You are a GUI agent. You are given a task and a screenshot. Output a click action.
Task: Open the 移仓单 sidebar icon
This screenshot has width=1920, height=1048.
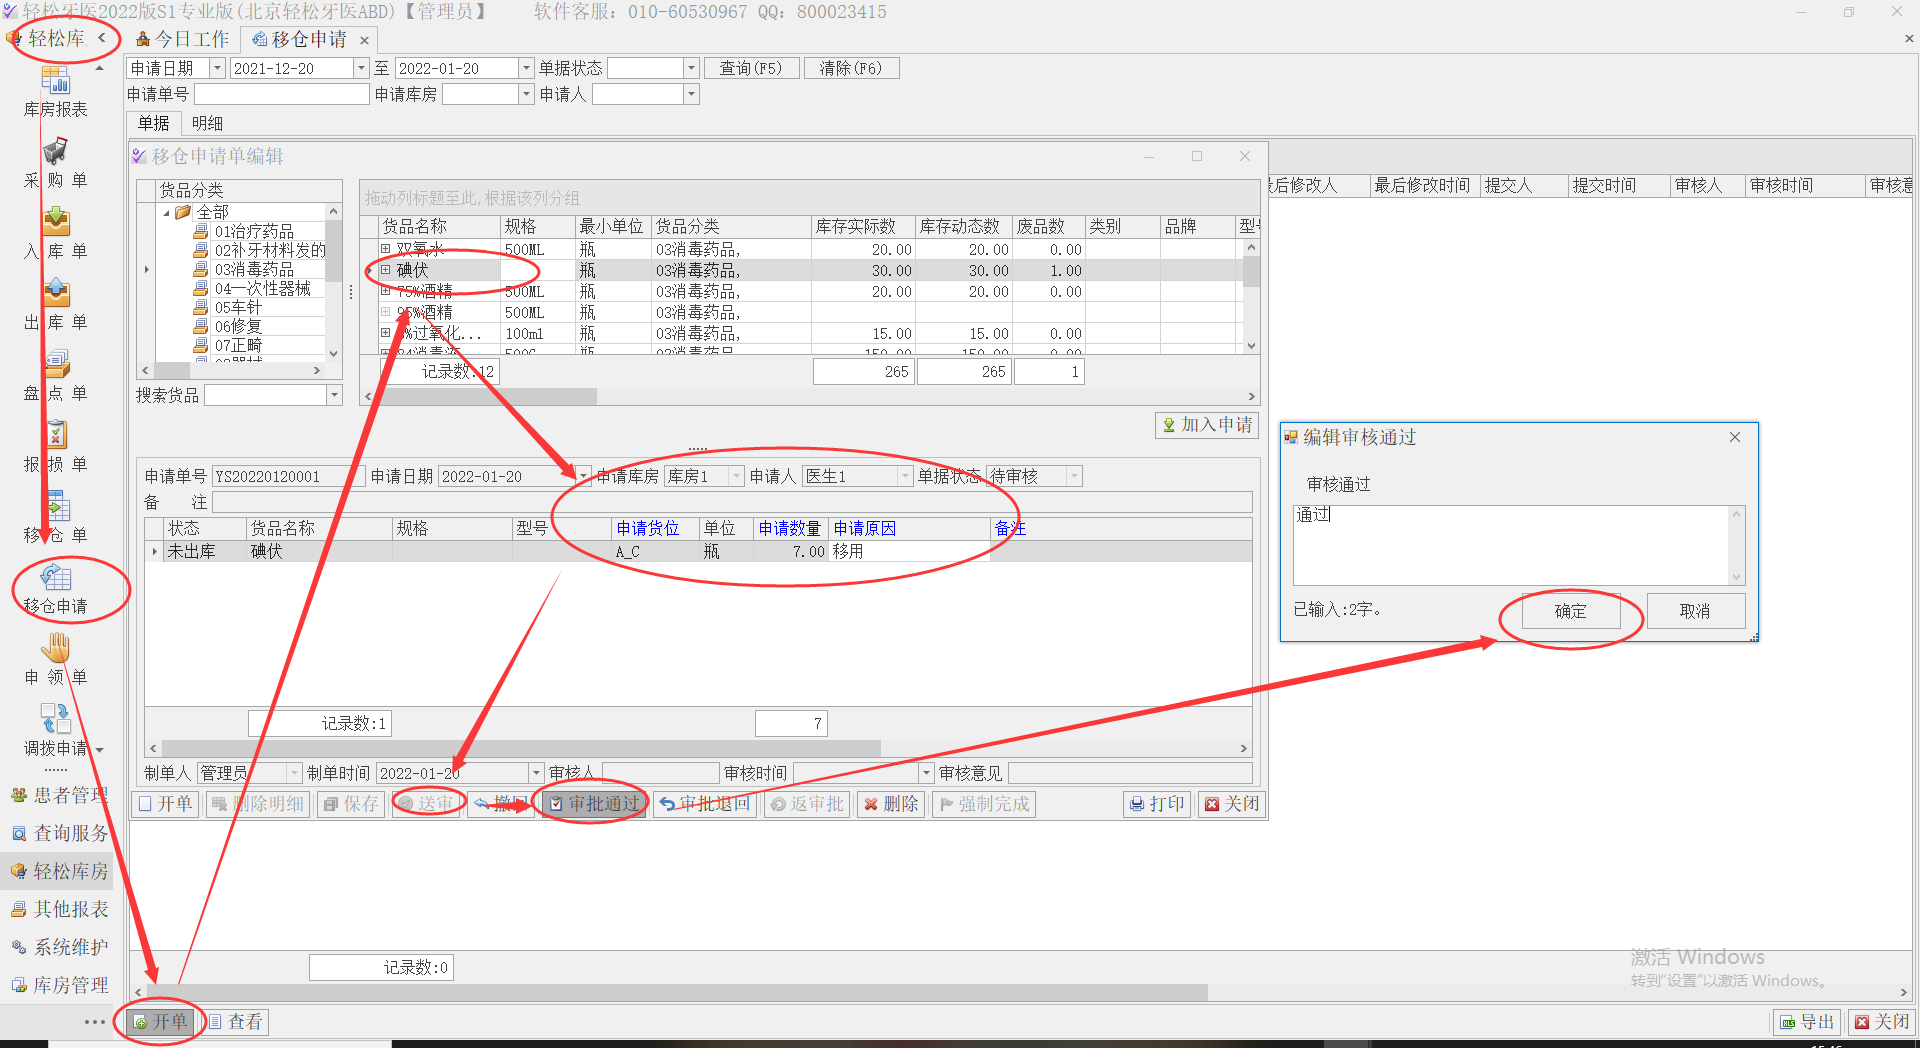[56, 506]
